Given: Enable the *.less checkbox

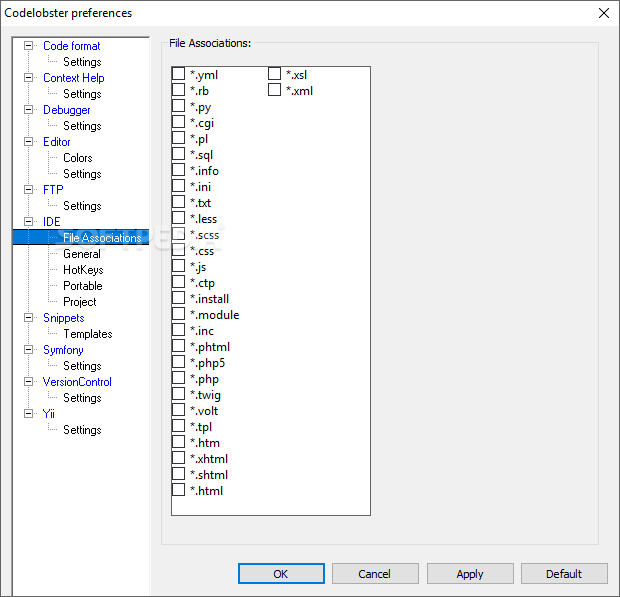Looking at the screenshot, I should (178, 218).
